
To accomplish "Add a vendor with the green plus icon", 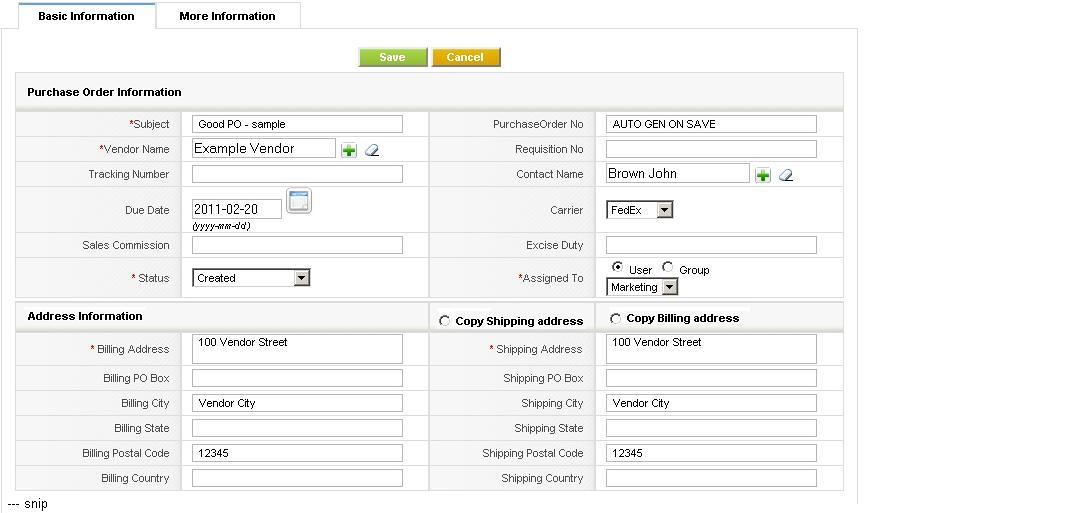I will pyautogui.click(x=349, y=150).
